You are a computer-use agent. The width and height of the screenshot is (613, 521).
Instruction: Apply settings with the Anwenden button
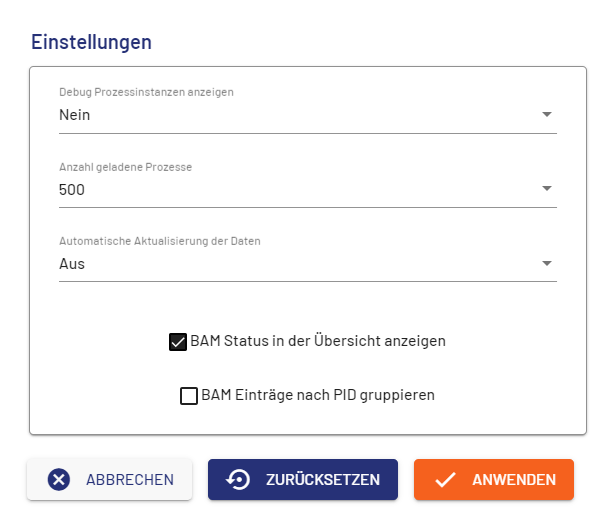493,480
